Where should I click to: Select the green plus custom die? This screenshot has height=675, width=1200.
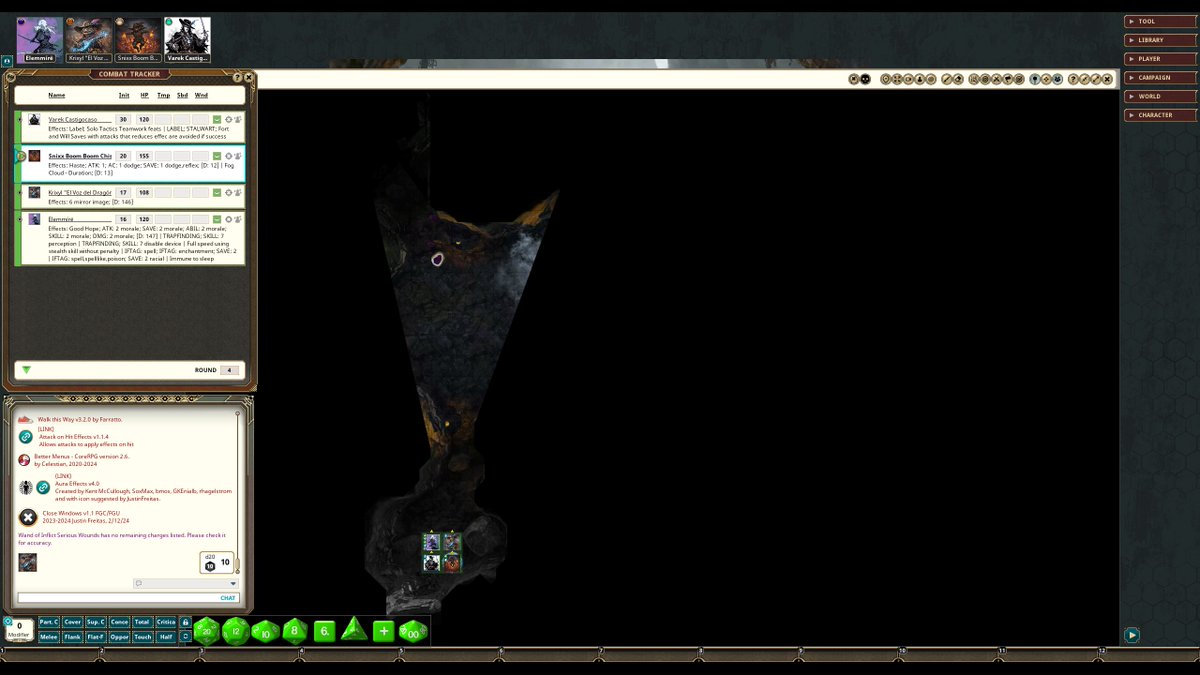coord(383,631)
